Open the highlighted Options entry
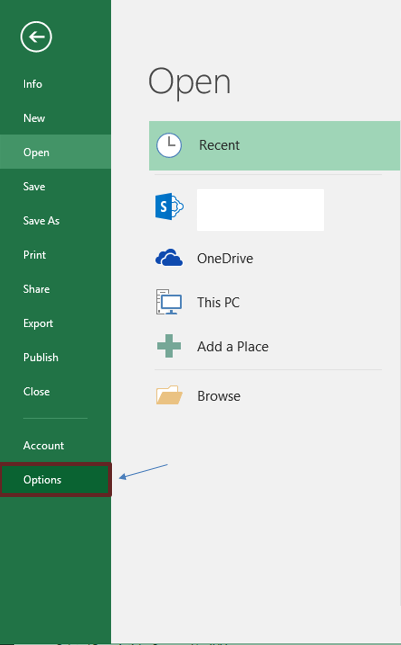Viewport: 401px width, 645px height. pos(56,480)
